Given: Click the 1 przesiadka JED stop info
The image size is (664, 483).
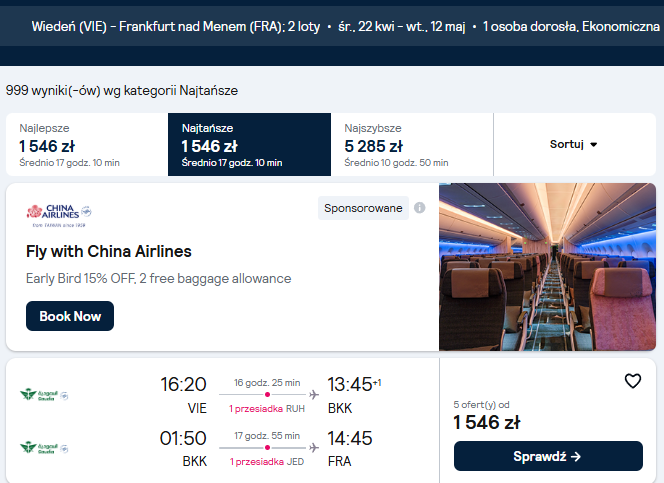Looking at the screenshot, I should click(x=267, y=461).
